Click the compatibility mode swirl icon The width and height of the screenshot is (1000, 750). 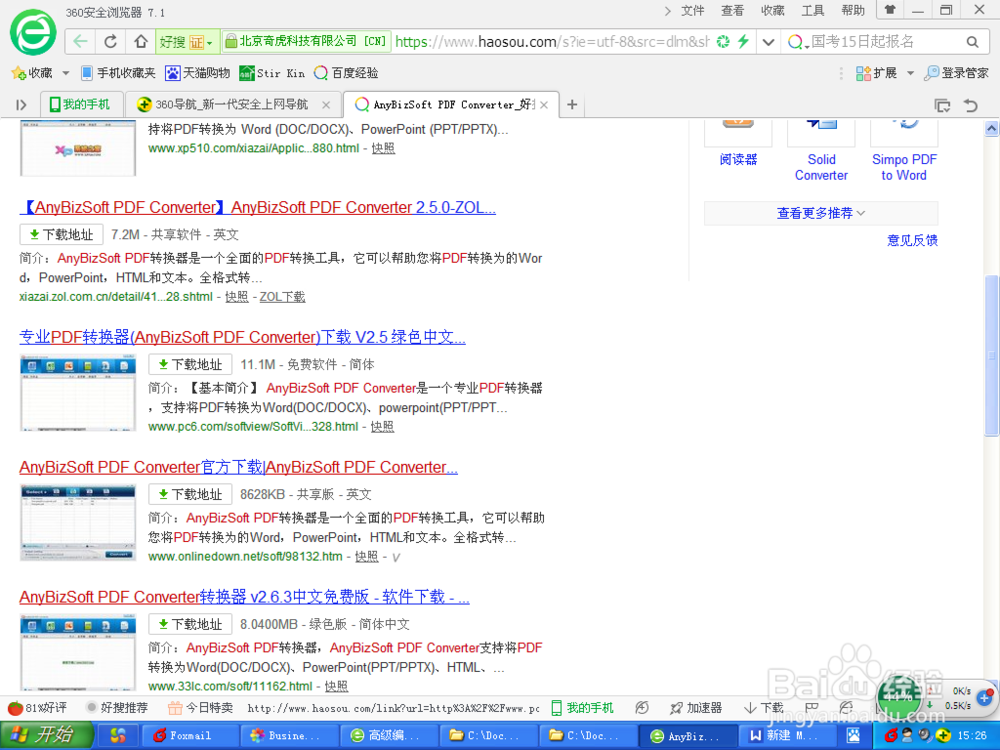[723, 41]
